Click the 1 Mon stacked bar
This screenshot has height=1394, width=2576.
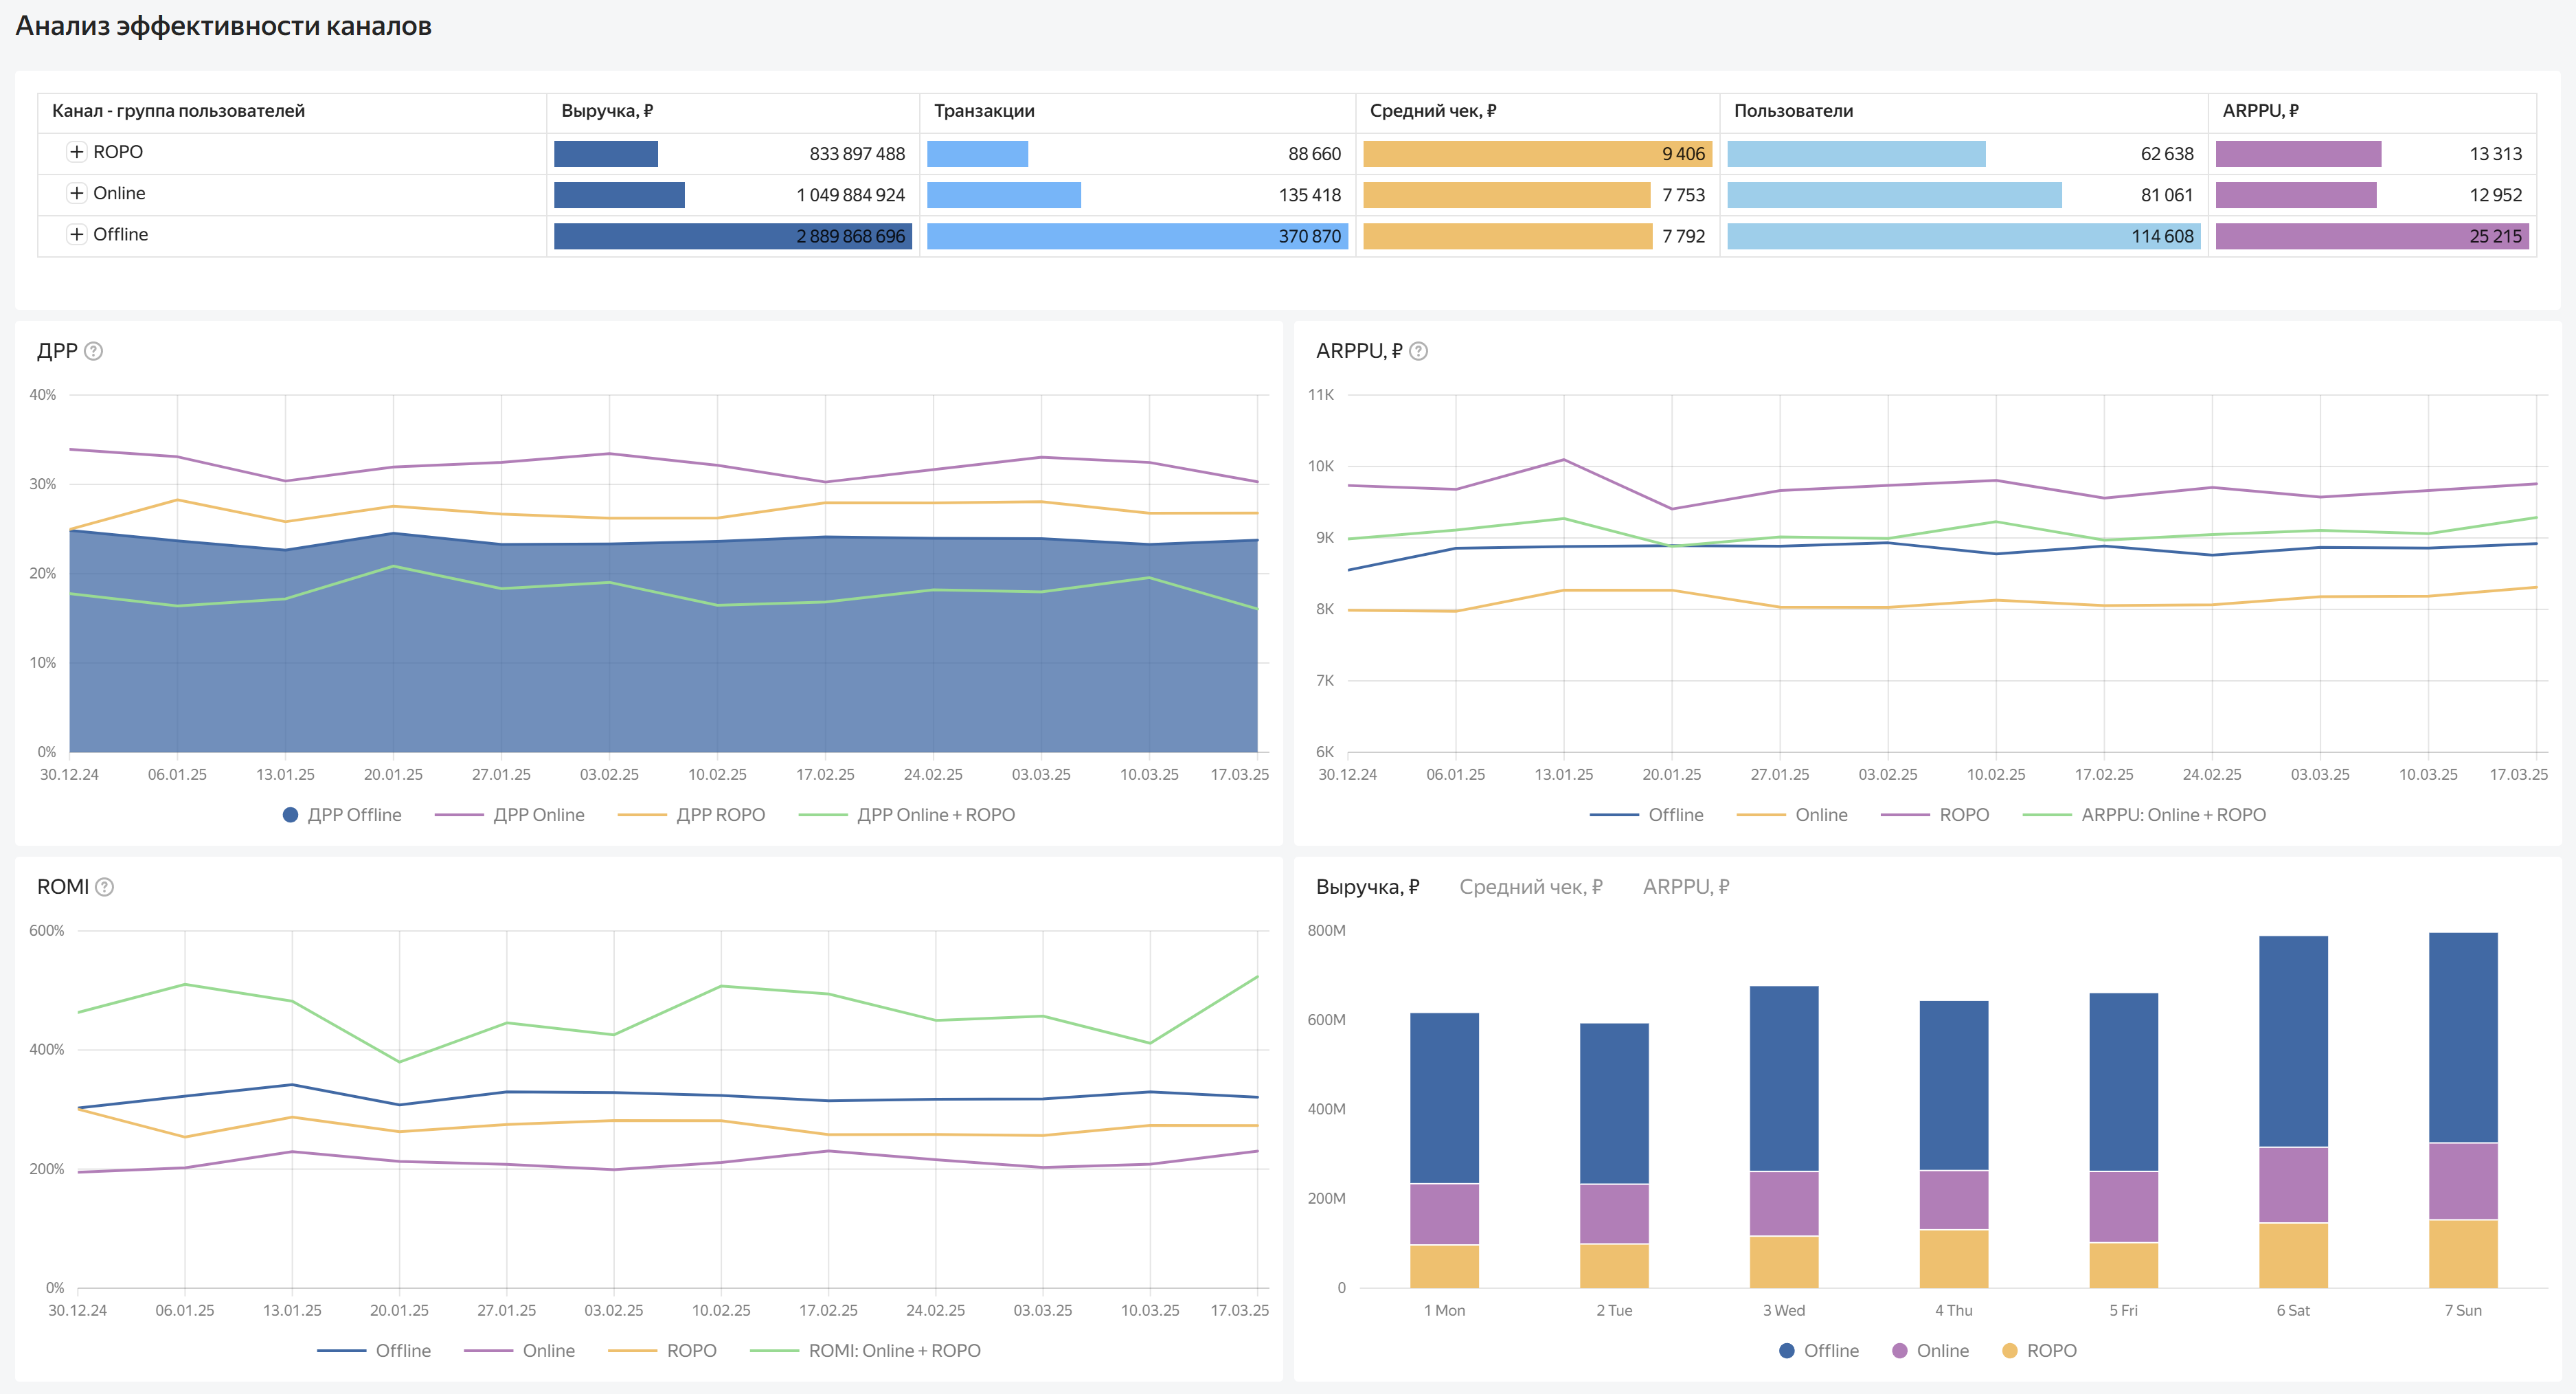pos(1444,1150)
